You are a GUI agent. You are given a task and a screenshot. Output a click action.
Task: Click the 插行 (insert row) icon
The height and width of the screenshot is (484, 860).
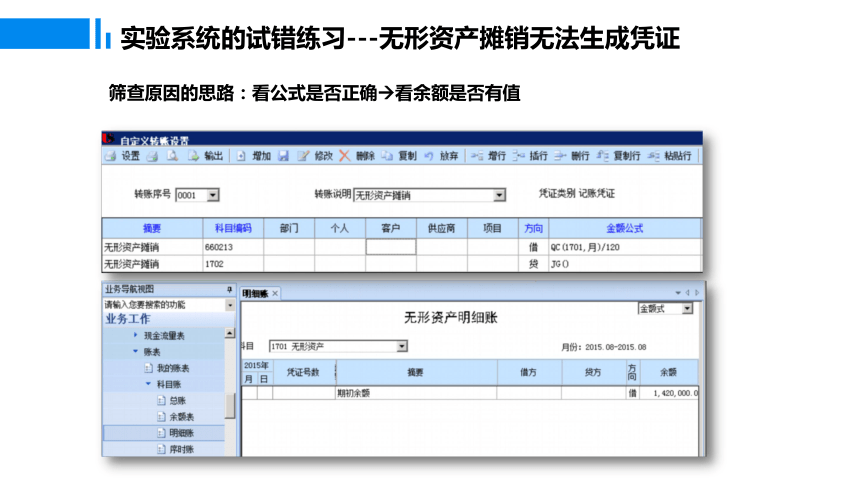tap(518, 156)
